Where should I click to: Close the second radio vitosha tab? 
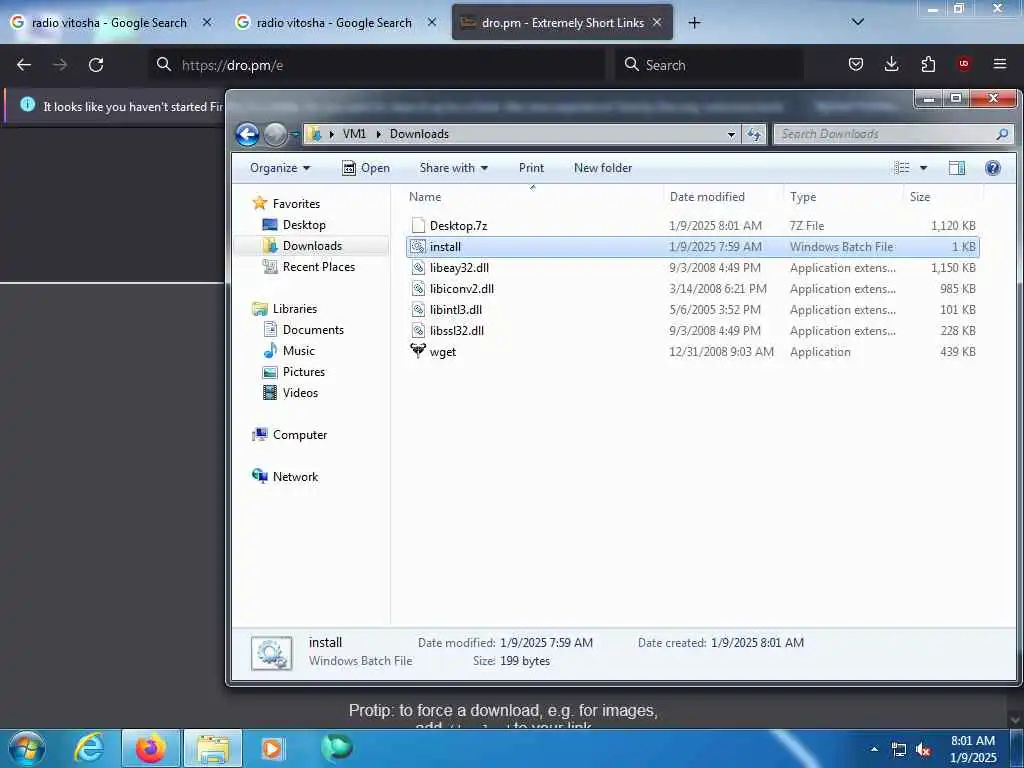(432, 22)
